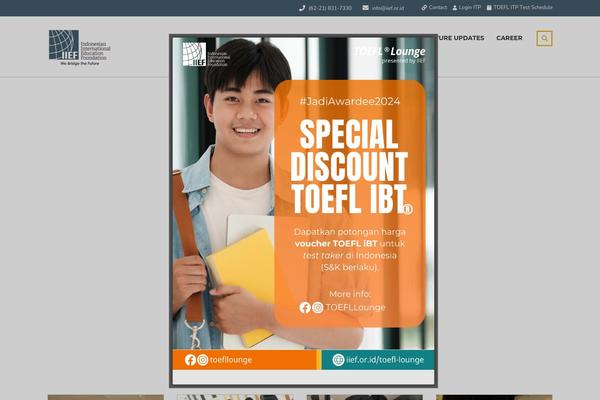Click the TOEFLLounge text under More info
The image size is (600, 400).
click(x=355, y=308)
